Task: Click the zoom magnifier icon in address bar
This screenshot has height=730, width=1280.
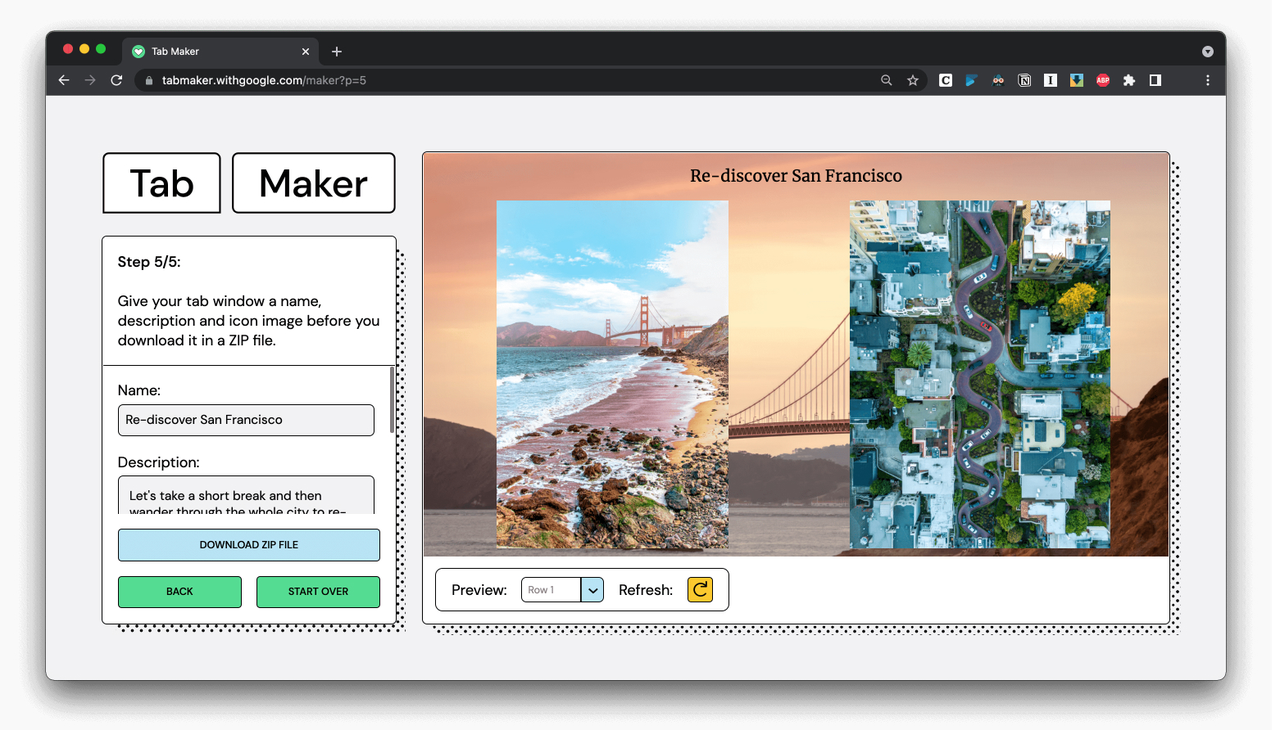Action: tap(886, 80)
